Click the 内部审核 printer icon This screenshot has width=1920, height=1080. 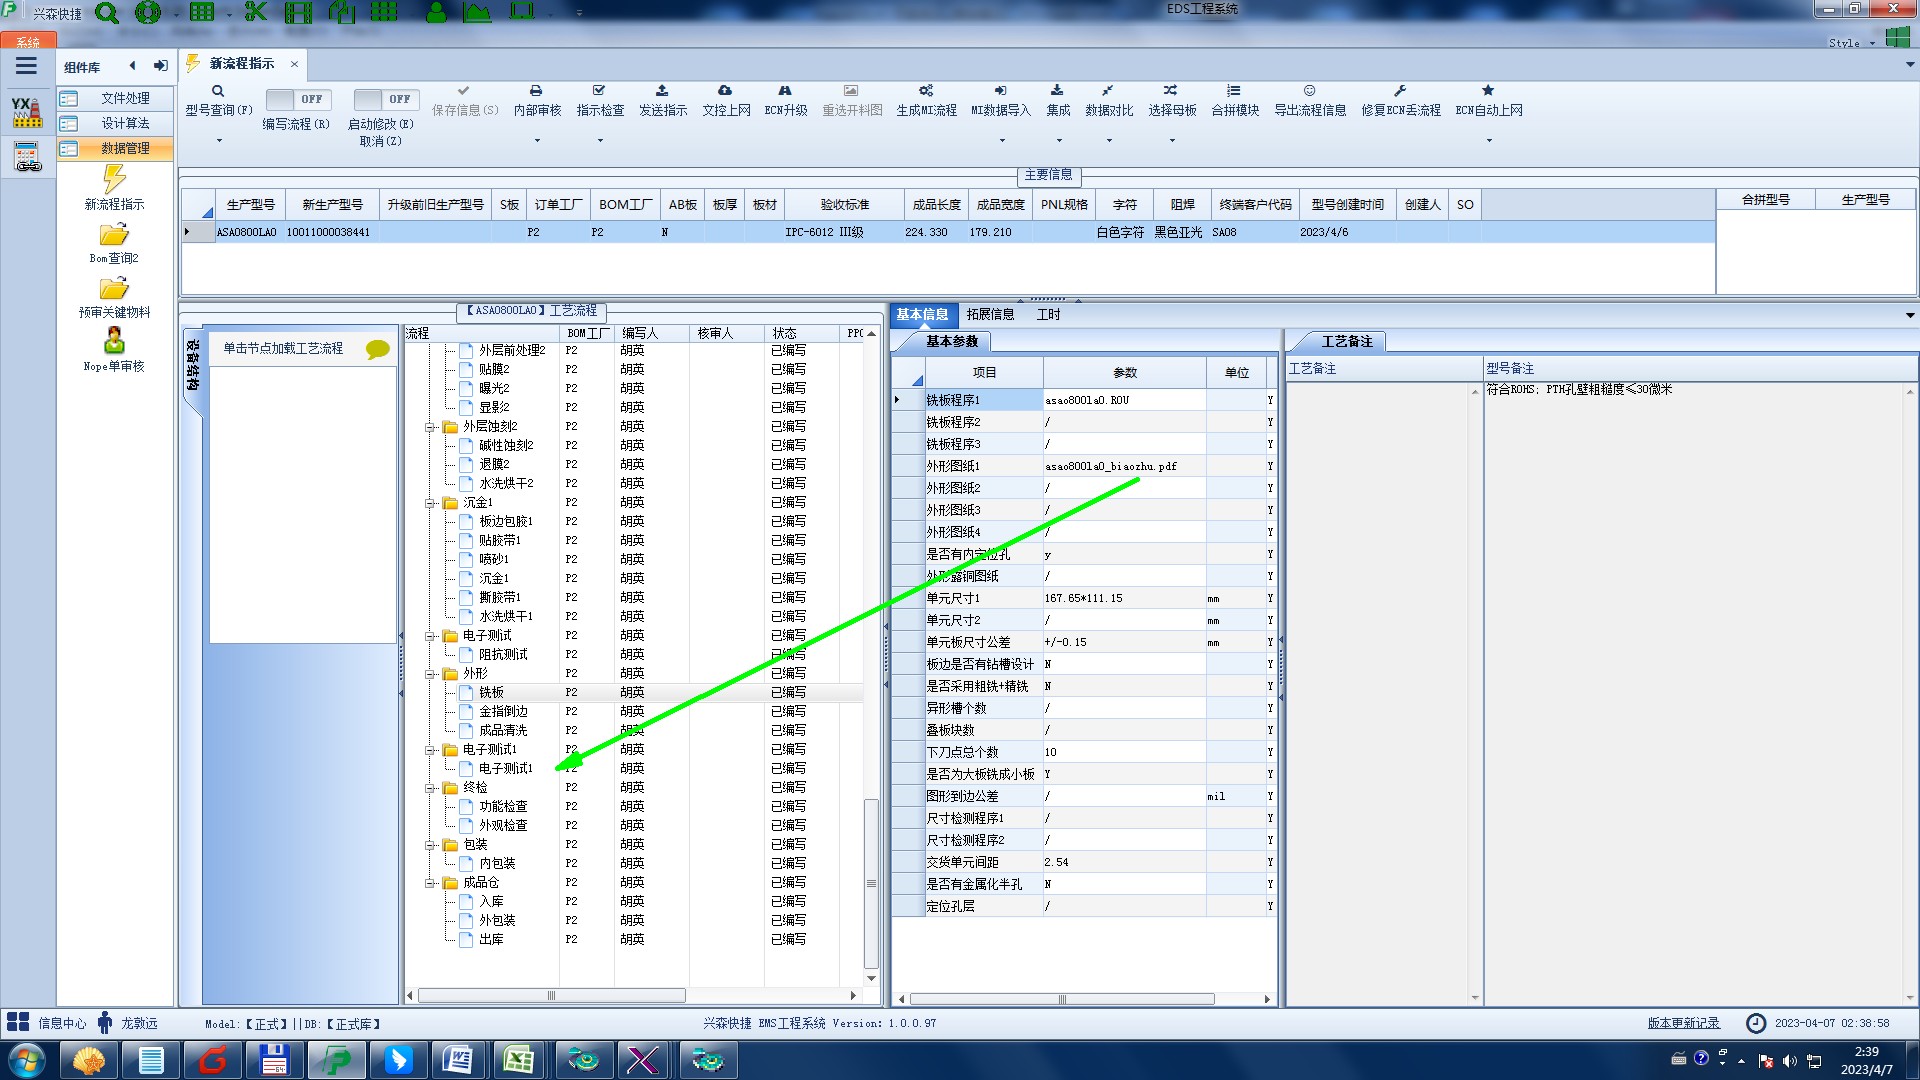(536, 91)
